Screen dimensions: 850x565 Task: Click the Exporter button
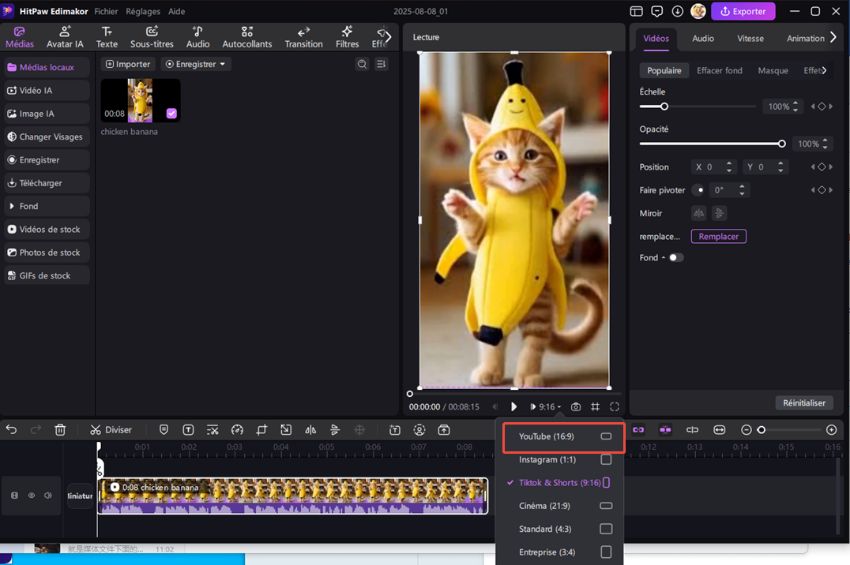[743, 11]
